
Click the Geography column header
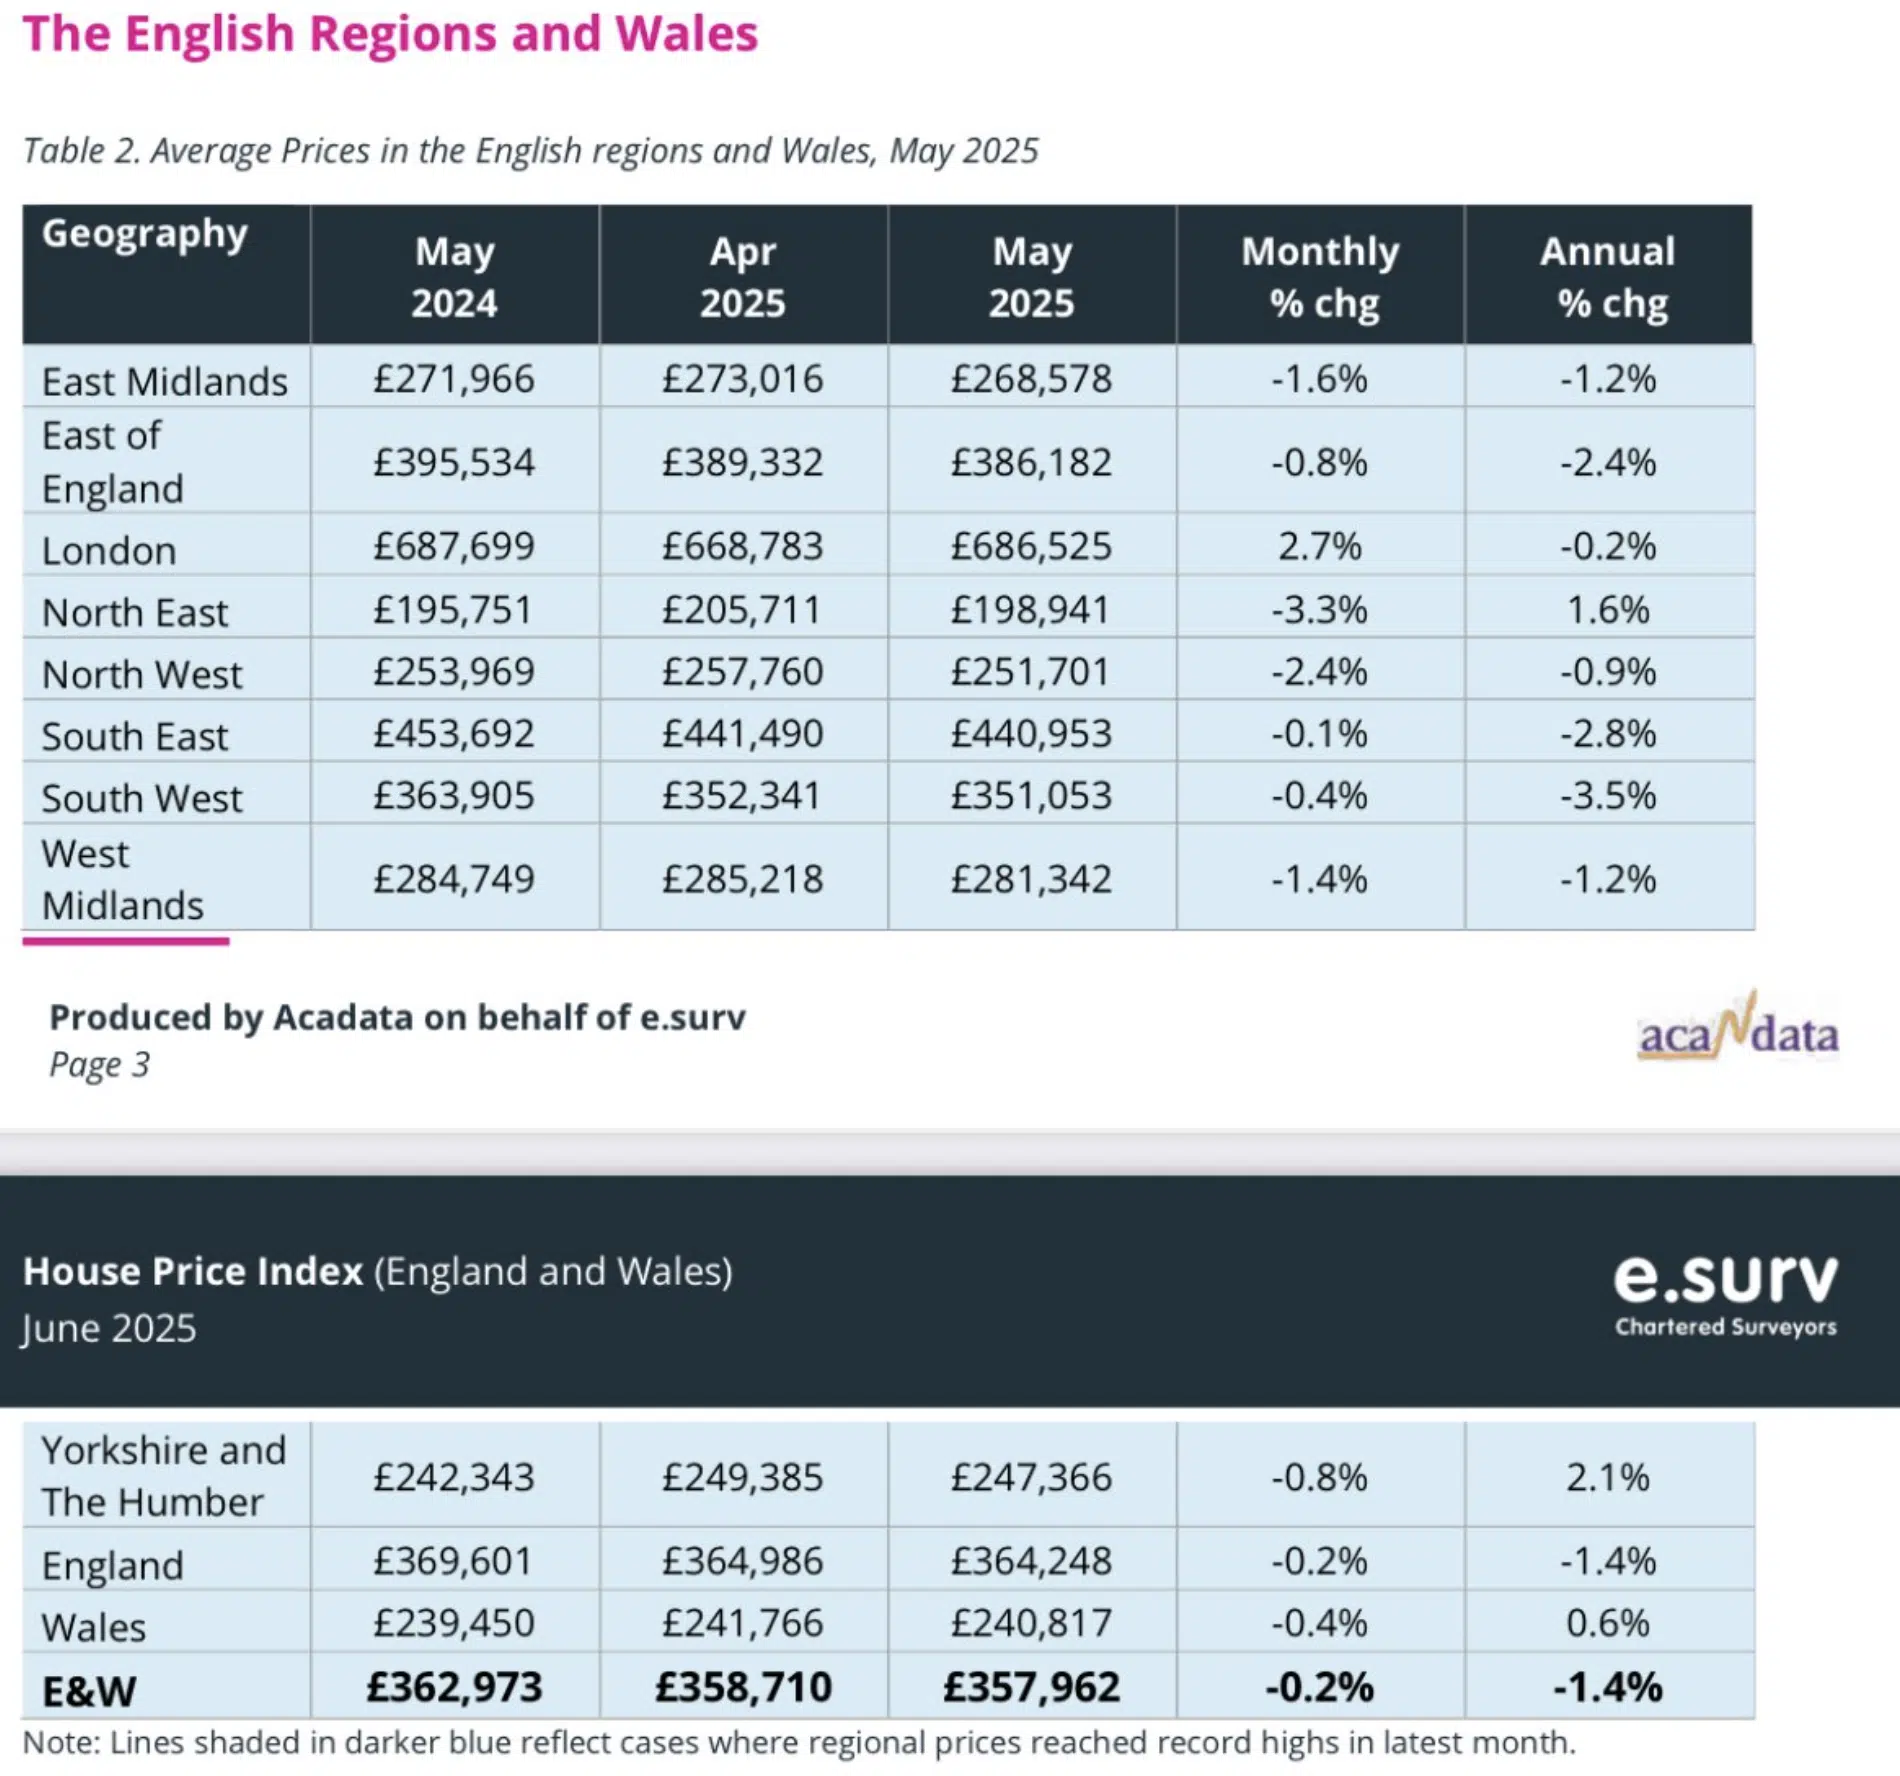tap(145, 234)
